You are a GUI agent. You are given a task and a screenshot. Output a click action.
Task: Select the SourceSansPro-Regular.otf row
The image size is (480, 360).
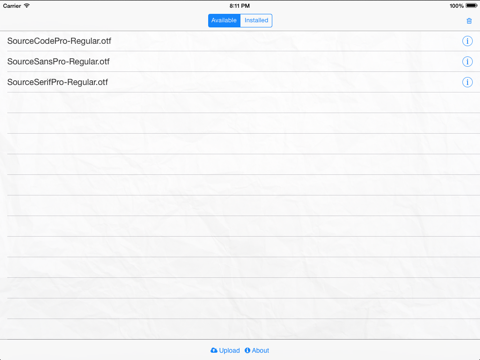click(240, 62)
